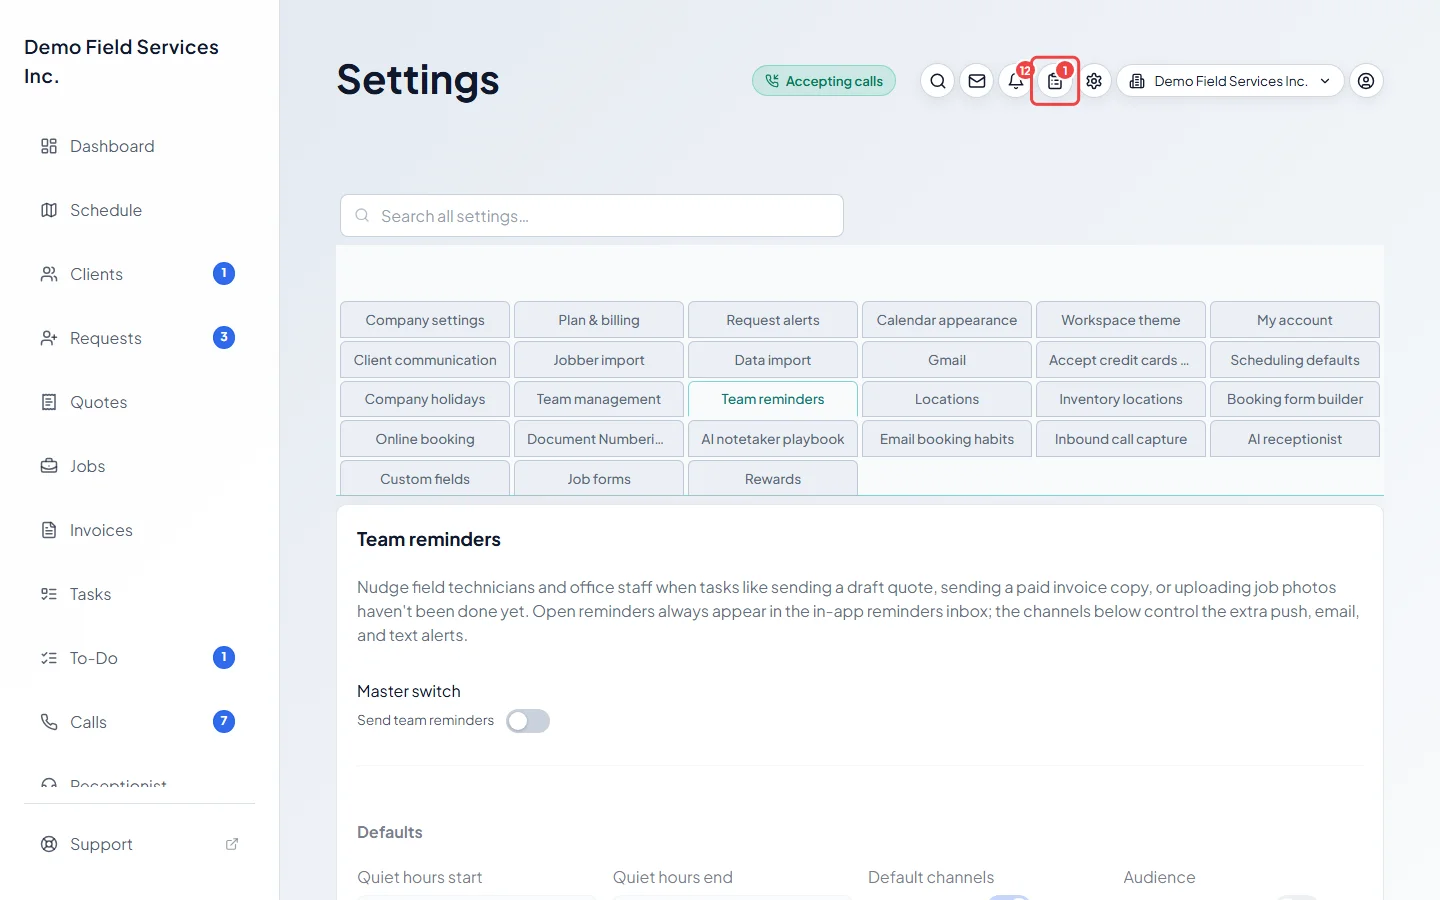
Task: Select the Jobber import tab
Action: pyautogui.click(x=599, y=360)
